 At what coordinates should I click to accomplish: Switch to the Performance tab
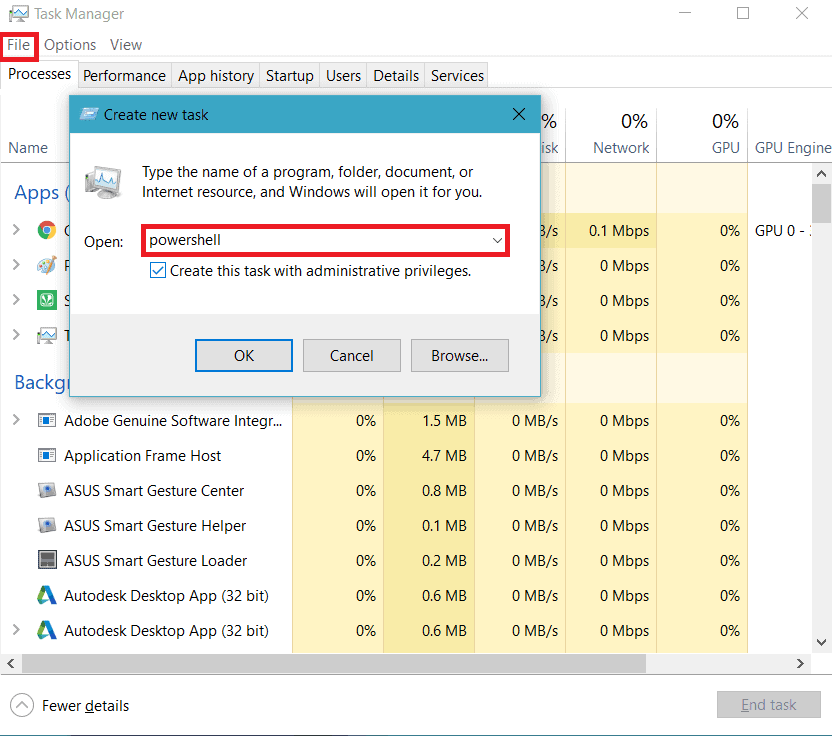pyautogui.click(x=124, y=75)
